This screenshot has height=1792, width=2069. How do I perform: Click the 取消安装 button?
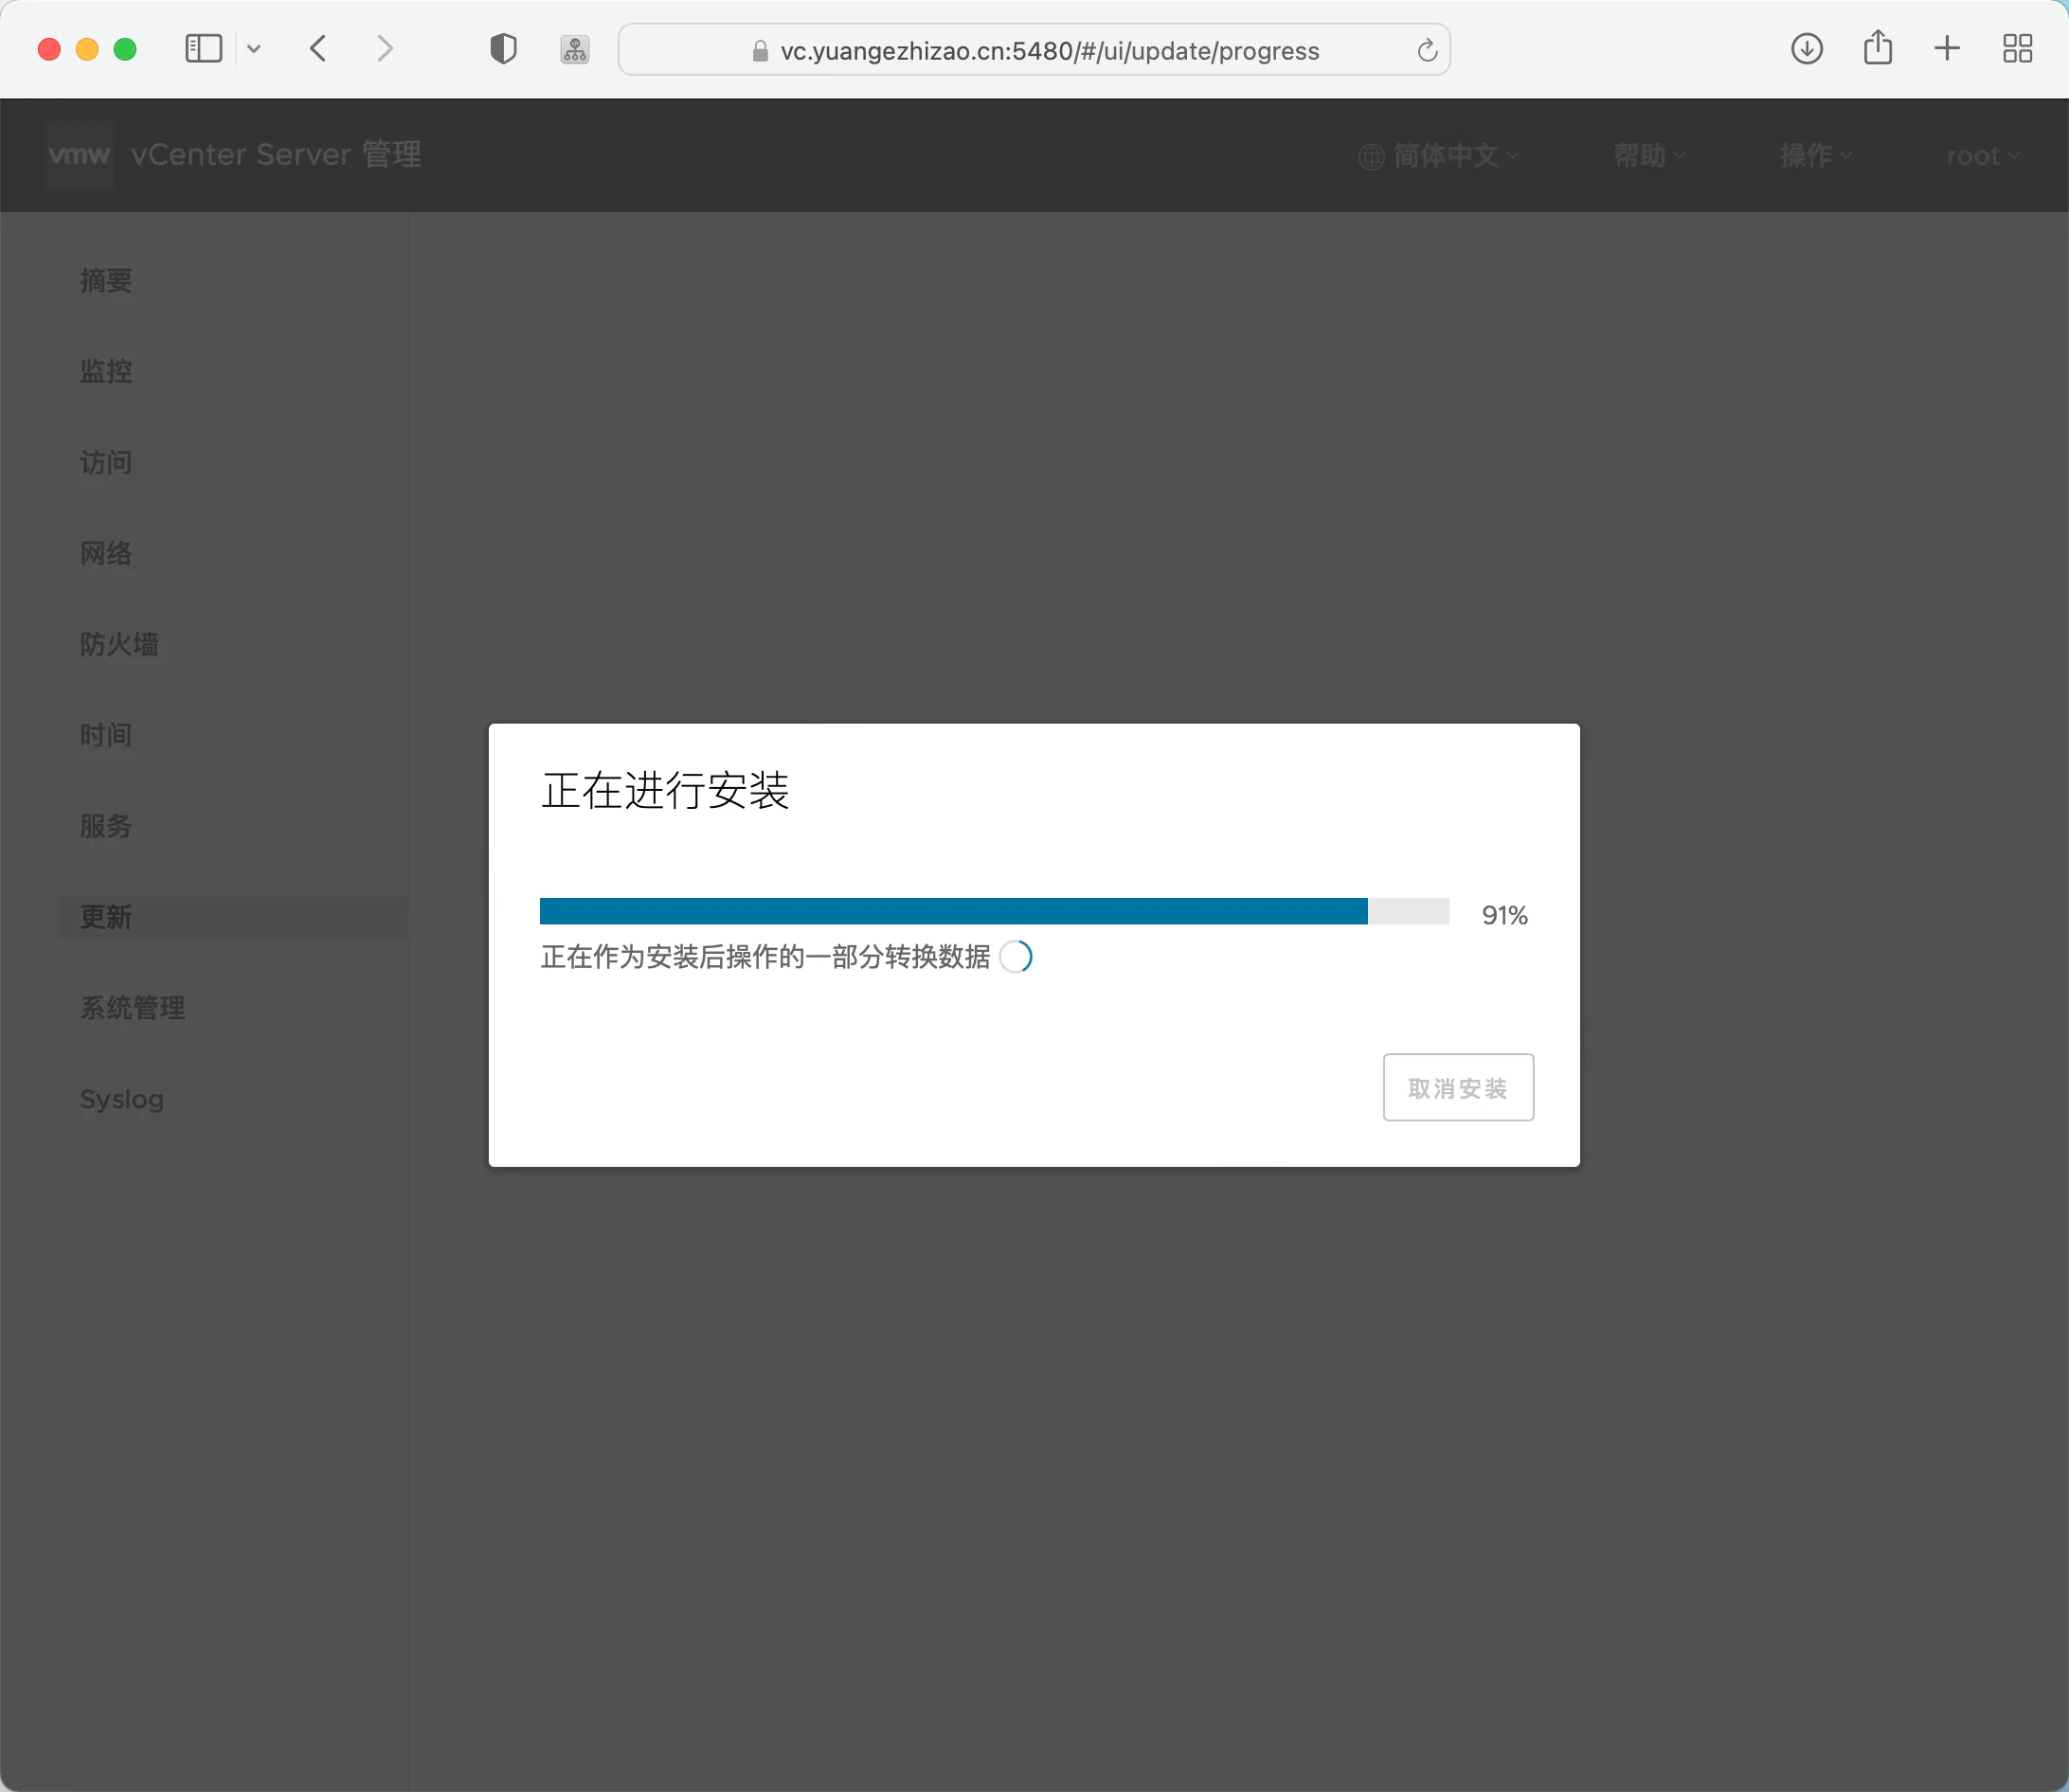coord(1457,1087)
